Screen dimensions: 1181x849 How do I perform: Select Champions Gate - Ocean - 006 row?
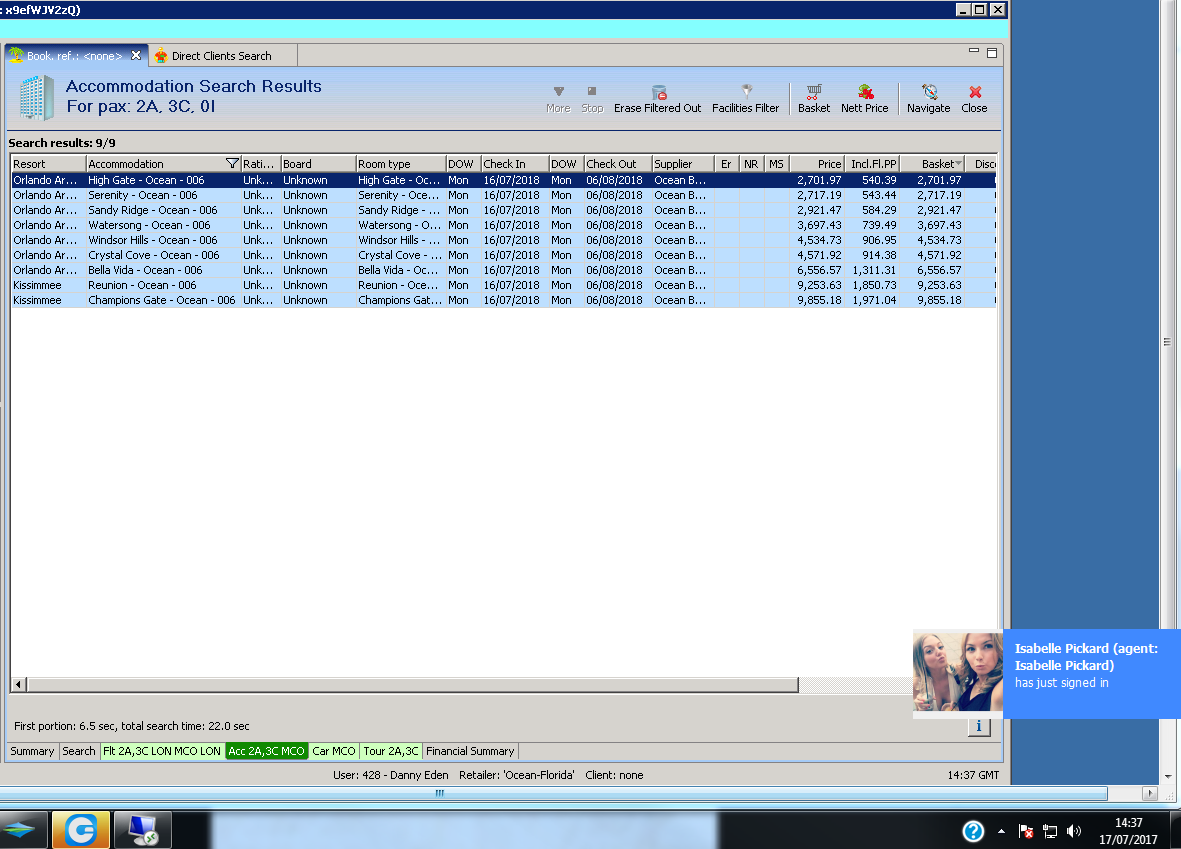pyautogui.click(x=503, y=301)
